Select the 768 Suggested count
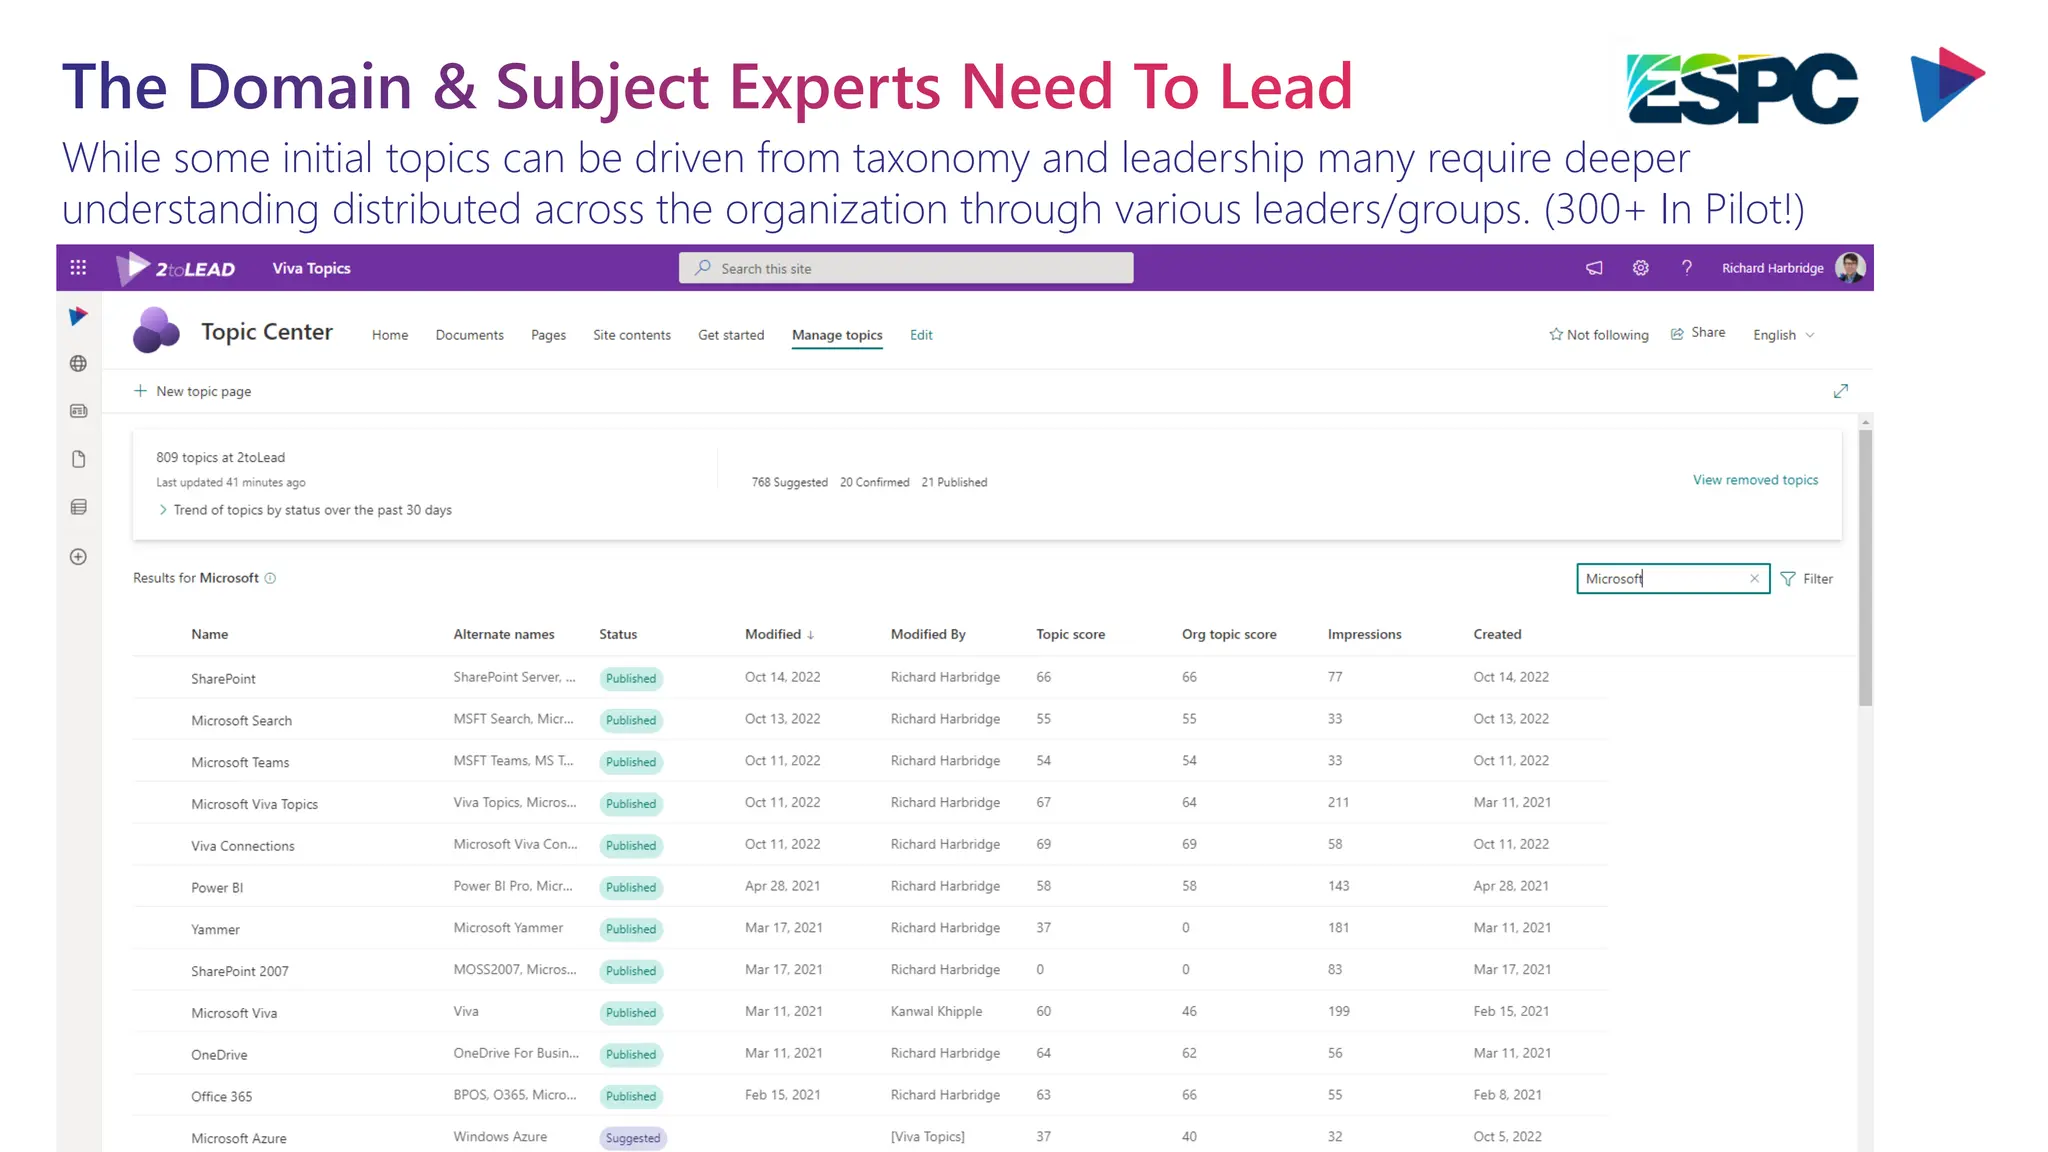 (789, 482)
